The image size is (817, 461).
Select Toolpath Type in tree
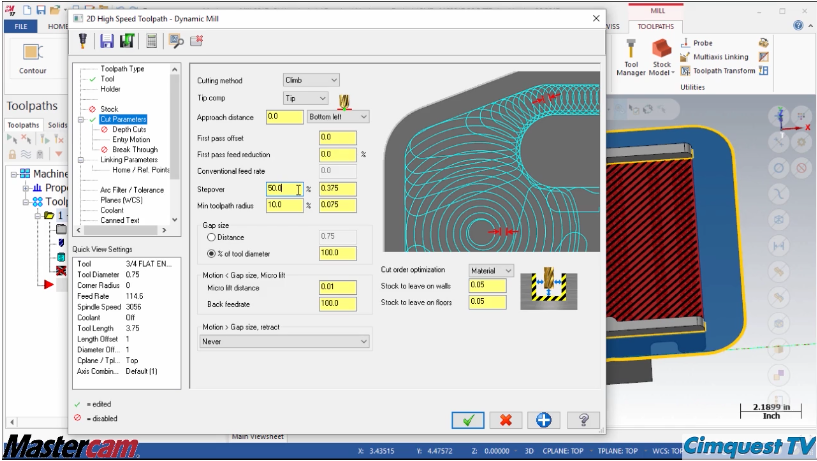(x=122, y=69)
